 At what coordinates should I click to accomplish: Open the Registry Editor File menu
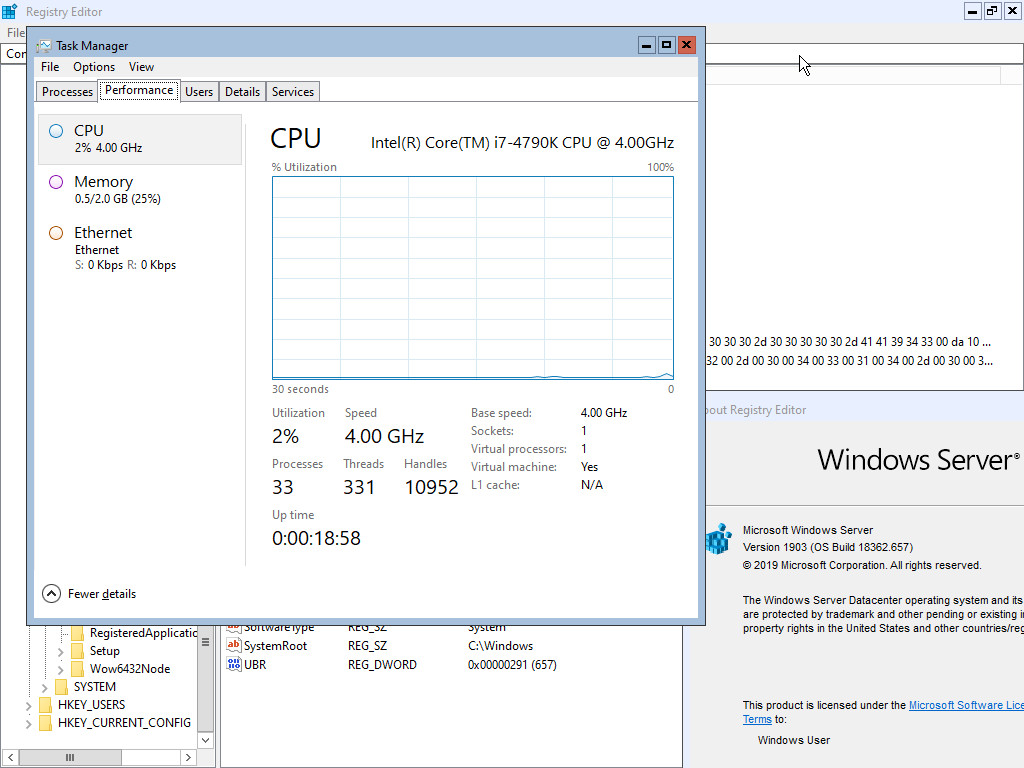[15, 33]
